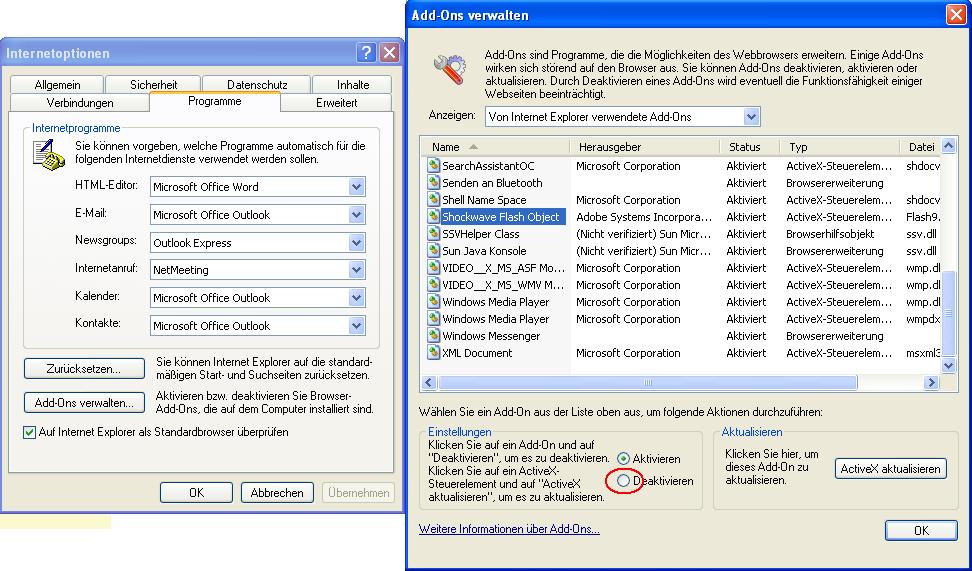Open Weitere Informationen über Add-Ons link

coord(509,529)
